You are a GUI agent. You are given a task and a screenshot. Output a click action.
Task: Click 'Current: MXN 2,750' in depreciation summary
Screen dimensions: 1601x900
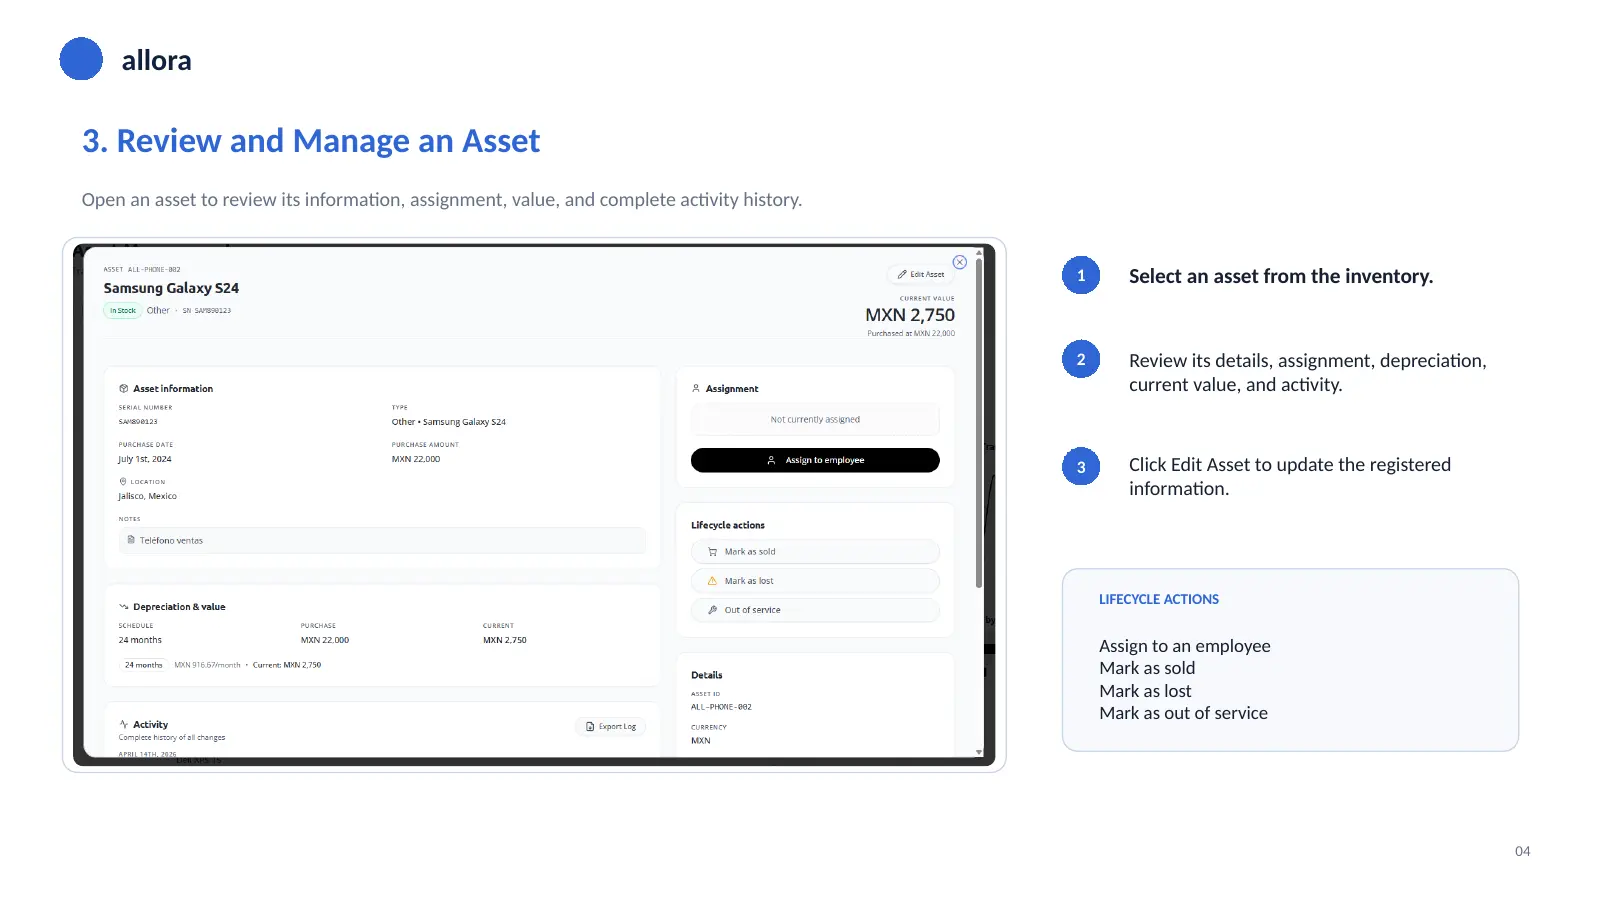point(287,665)
